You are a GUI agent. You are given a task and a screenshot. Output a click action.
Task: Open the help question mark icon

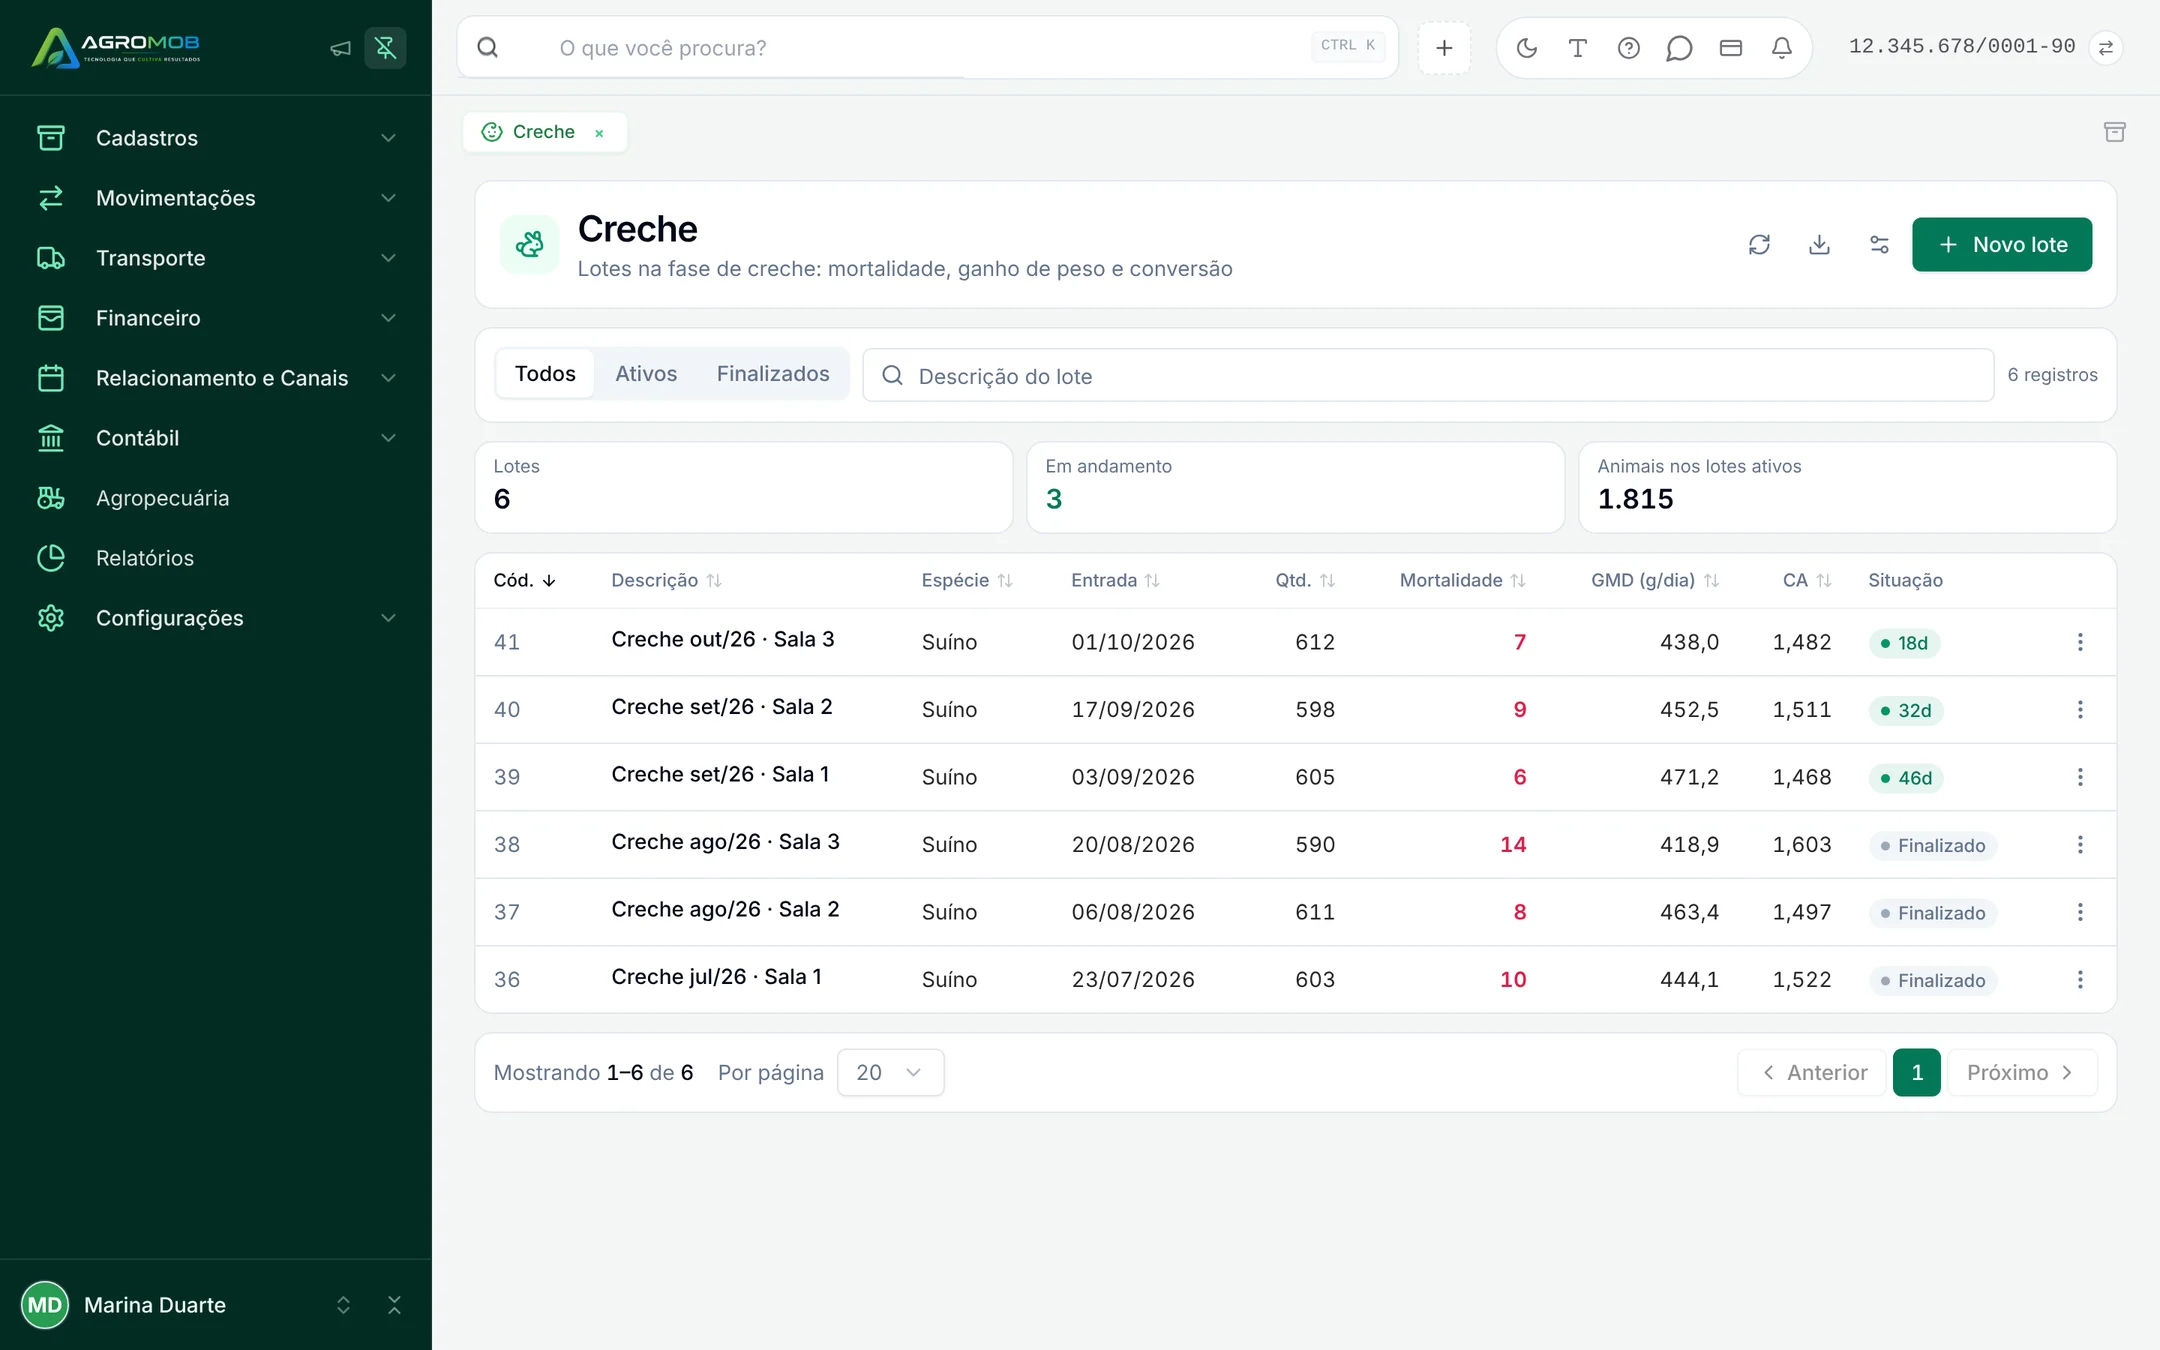(x=1628, y=48)
